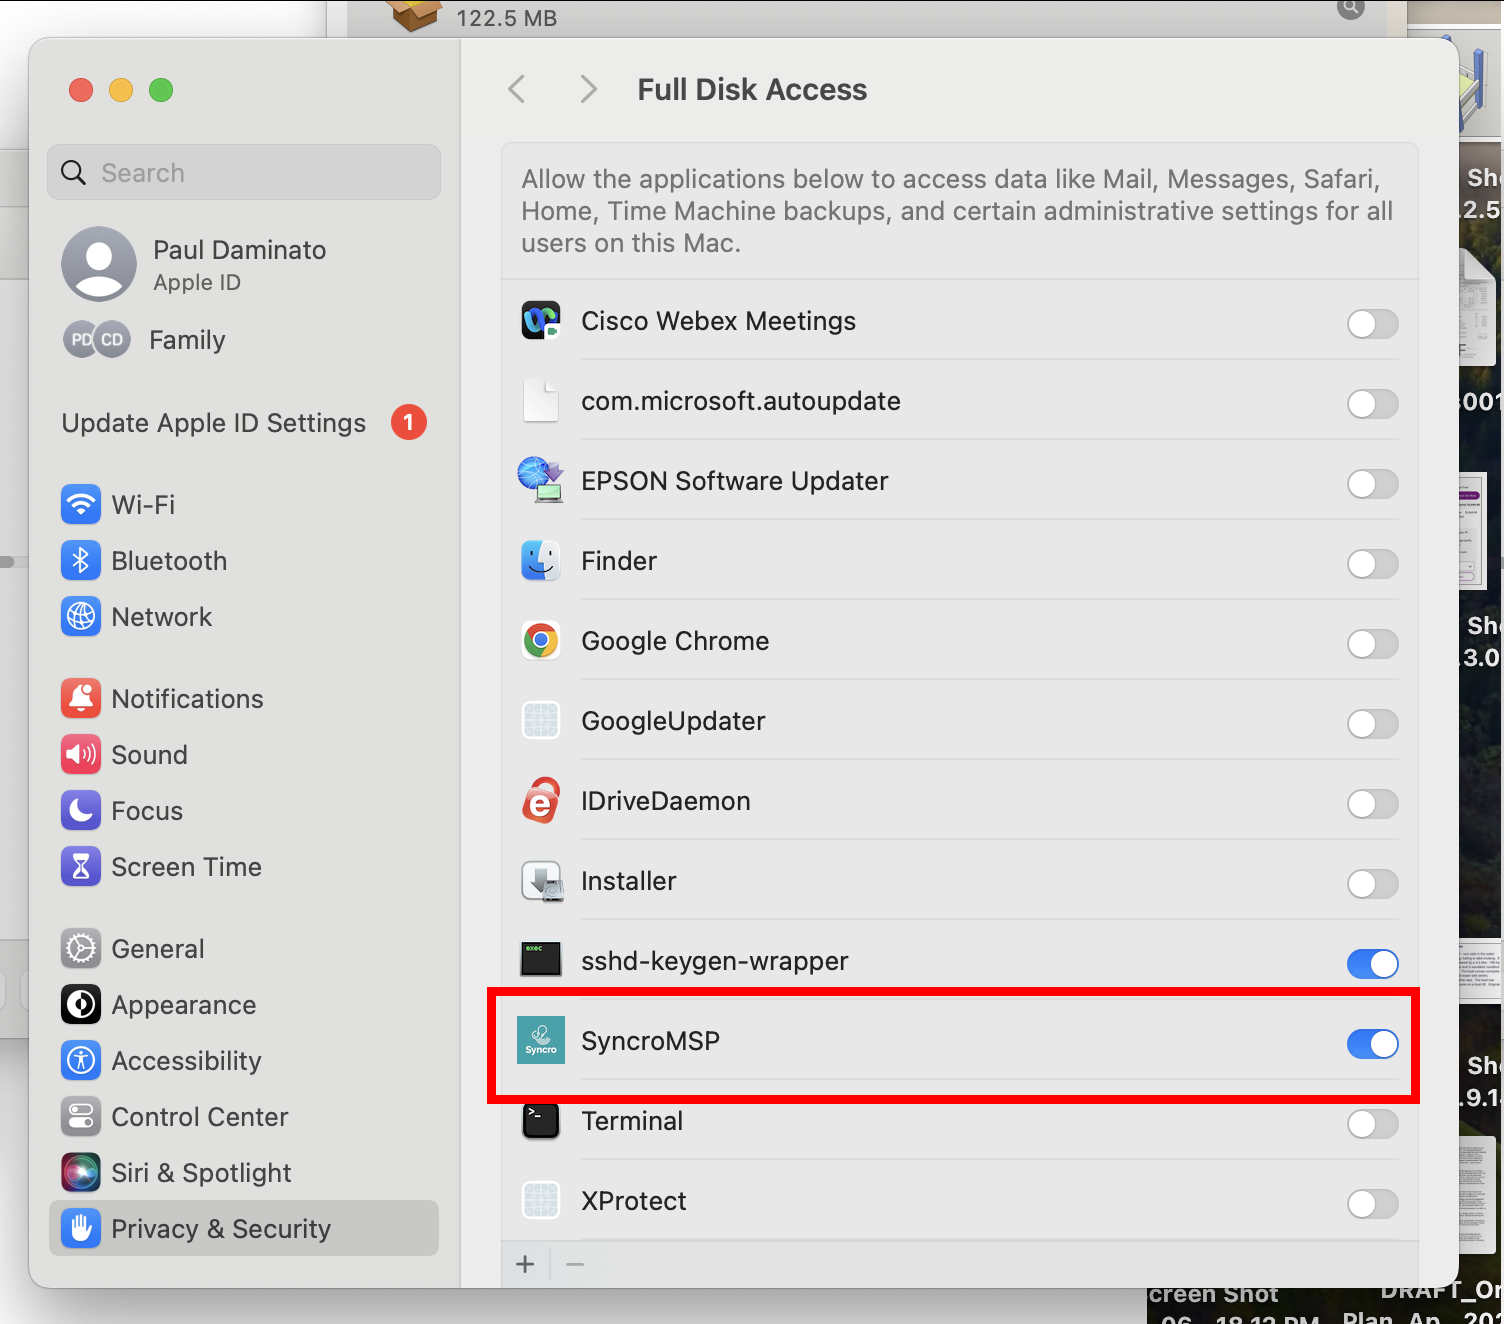The width and height of the screenshot is (1504, 1324).
Task: Click the Paul Daminato profile avatar
Action: [99, 264]
